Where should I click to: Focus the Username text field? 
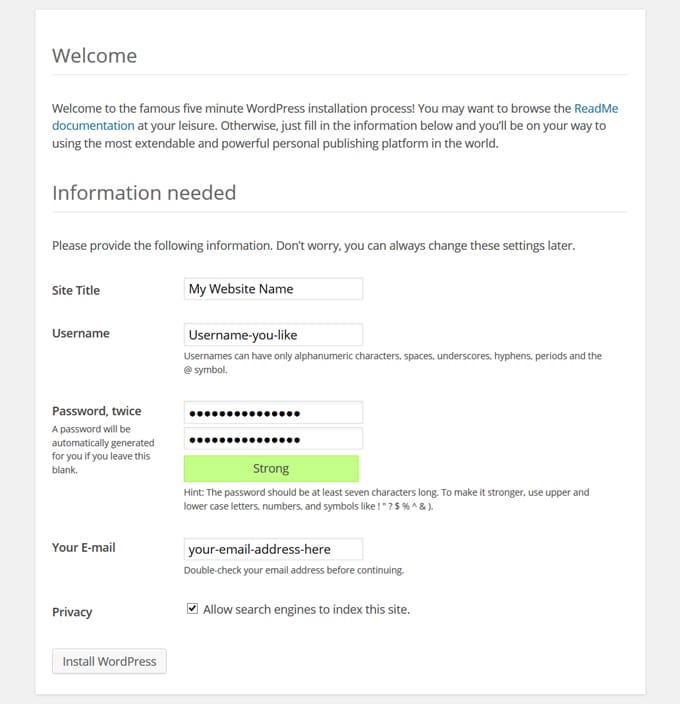tap(273, 335)
